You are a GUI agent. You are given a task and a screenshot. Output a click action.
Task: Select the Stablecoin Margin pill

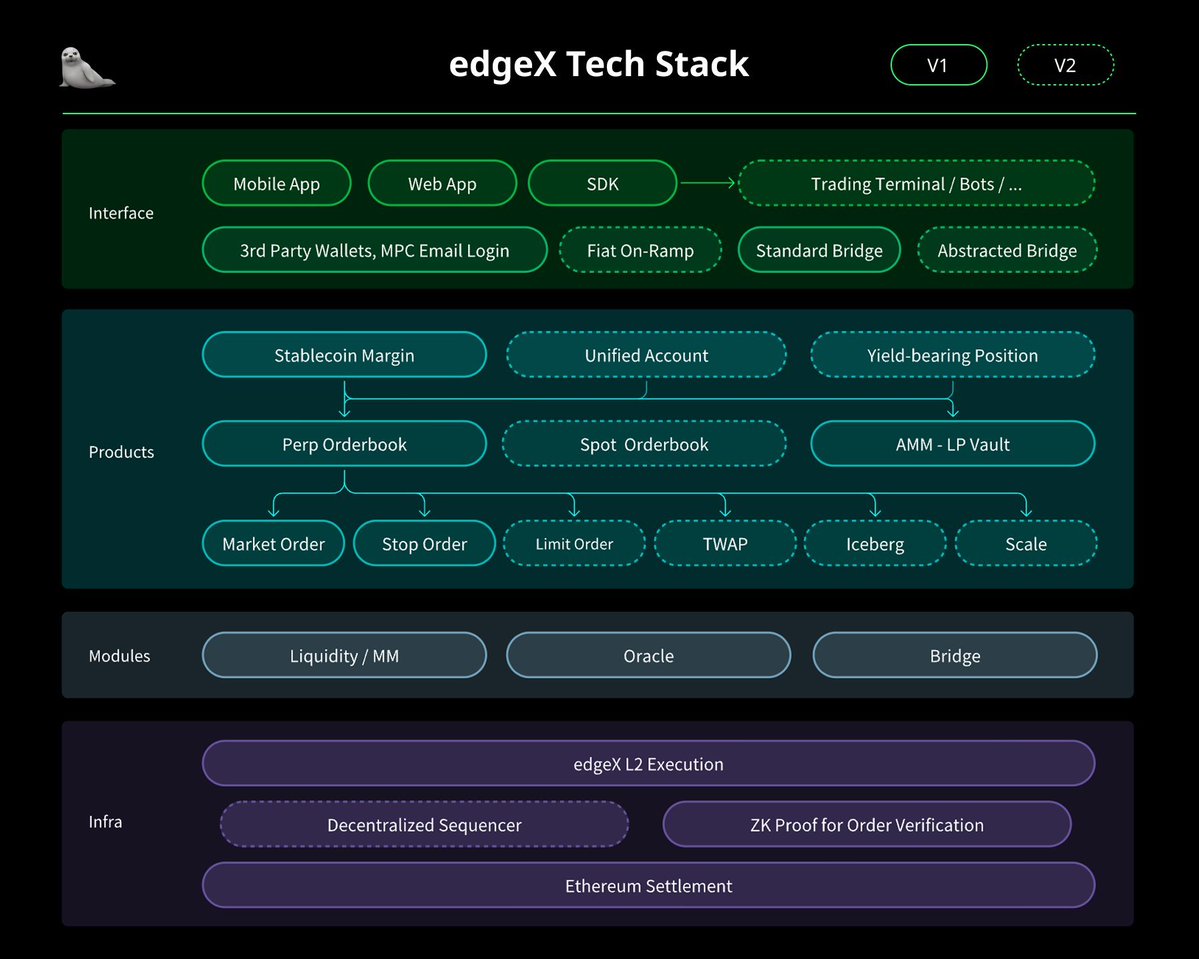tap(344, 355)
